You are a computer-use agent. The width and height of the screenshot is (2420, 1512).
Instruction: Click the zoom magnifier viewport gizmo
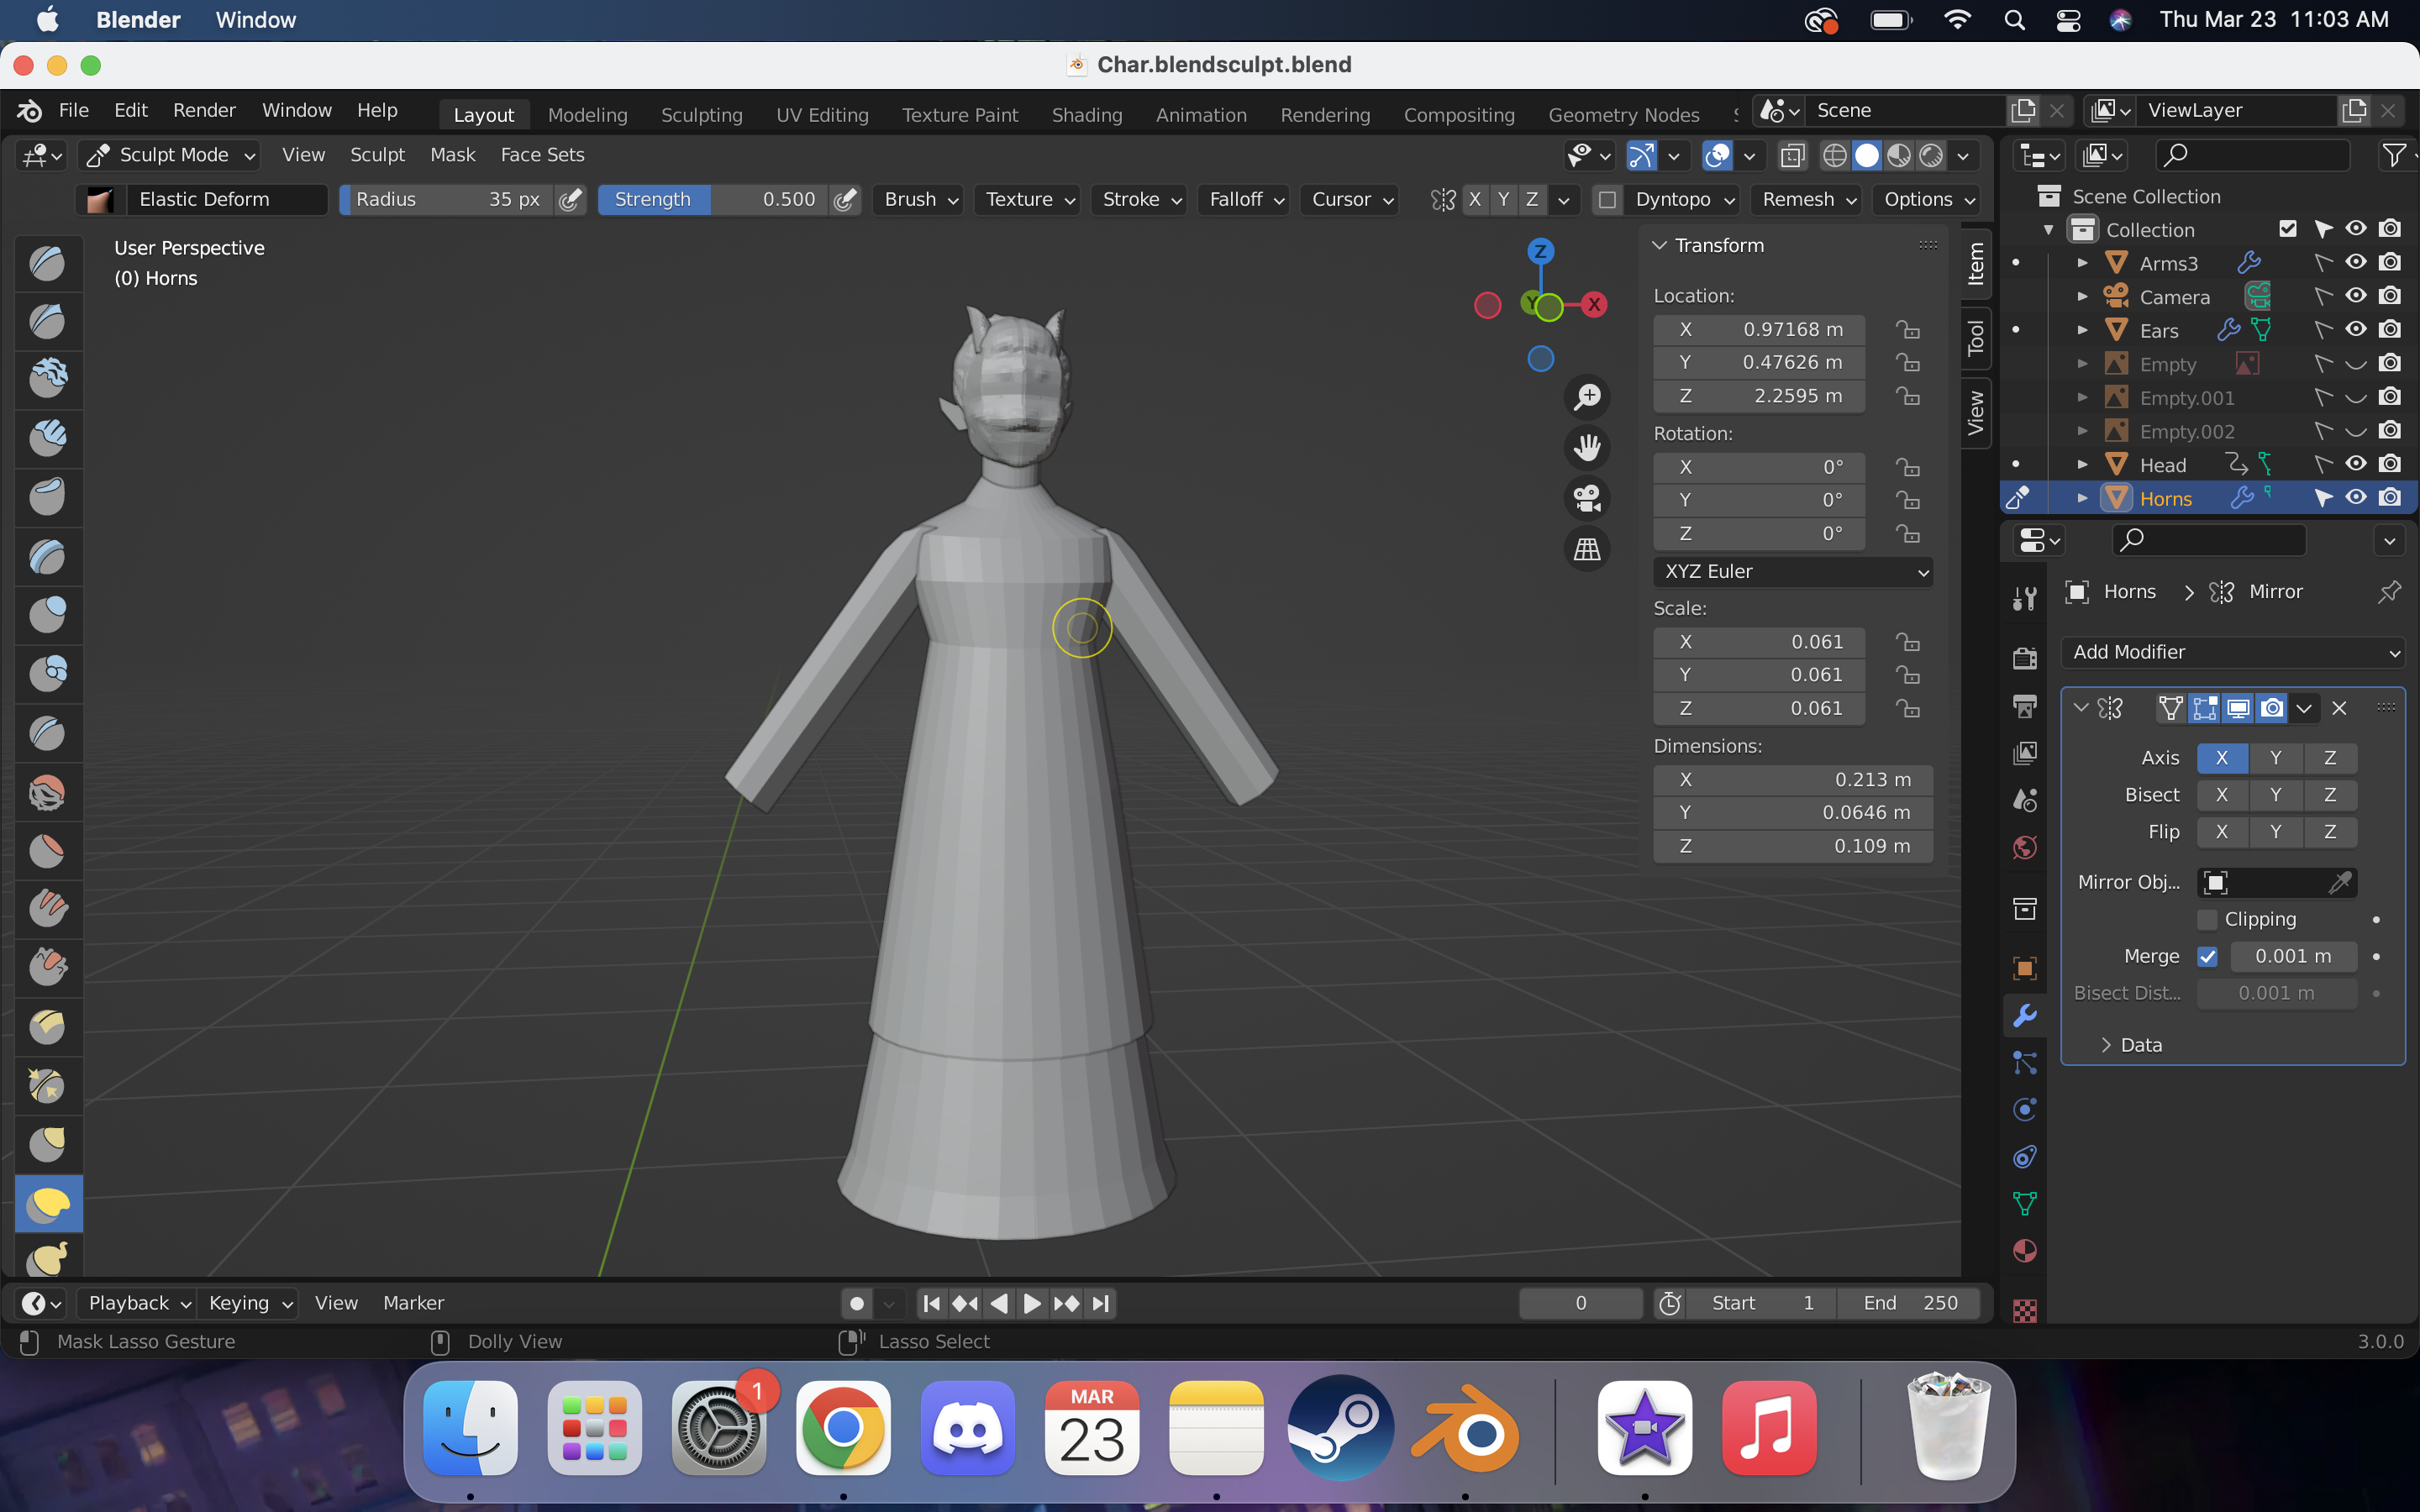[x=1587, y=397]
